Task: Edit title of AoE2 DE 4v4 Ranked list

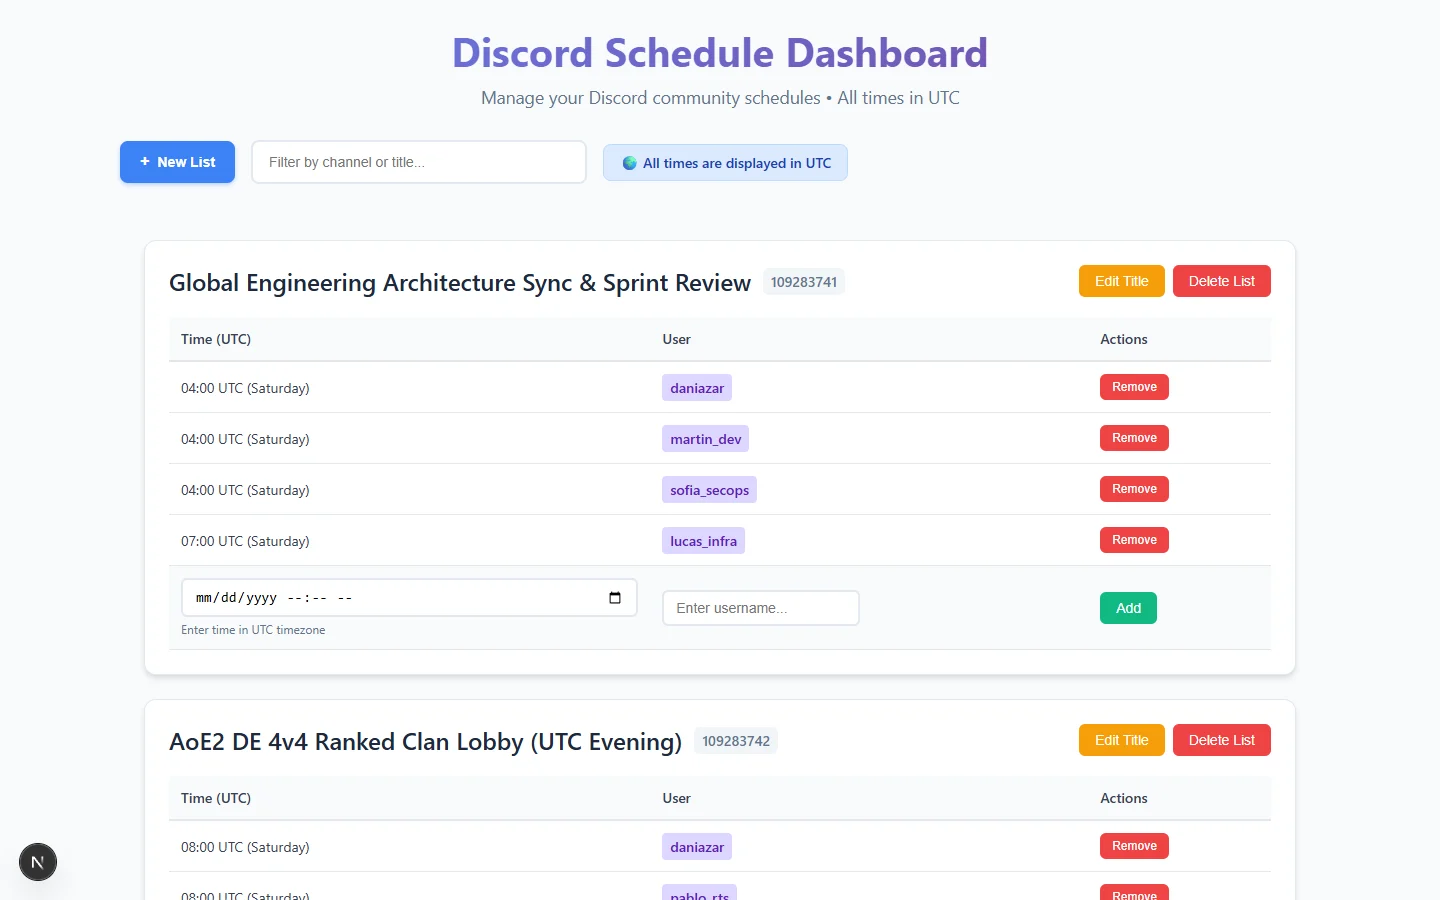Action: click(x=1121, y=740)
